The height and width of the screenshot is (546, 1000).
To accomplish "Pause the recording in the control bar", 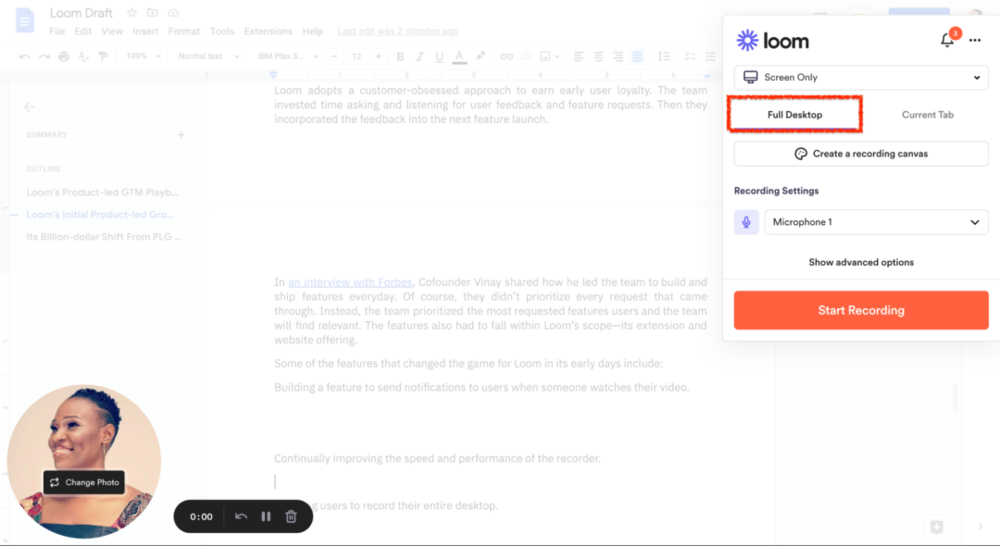I will click(266, 517).
